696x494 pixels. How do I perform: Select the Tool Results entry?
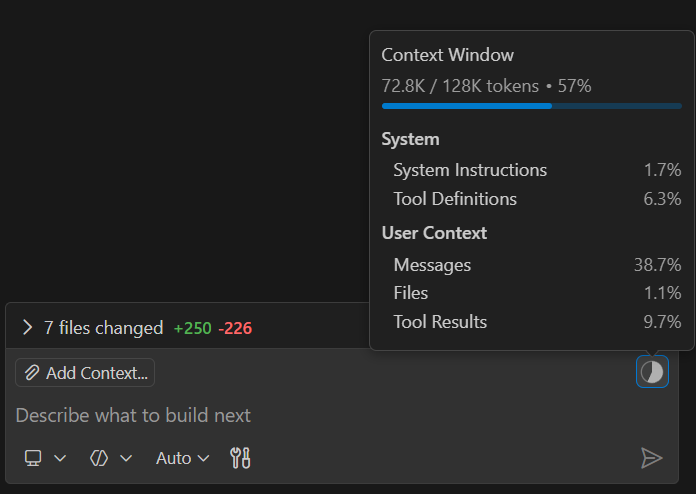pyautogui.click(x=440, y=322)
